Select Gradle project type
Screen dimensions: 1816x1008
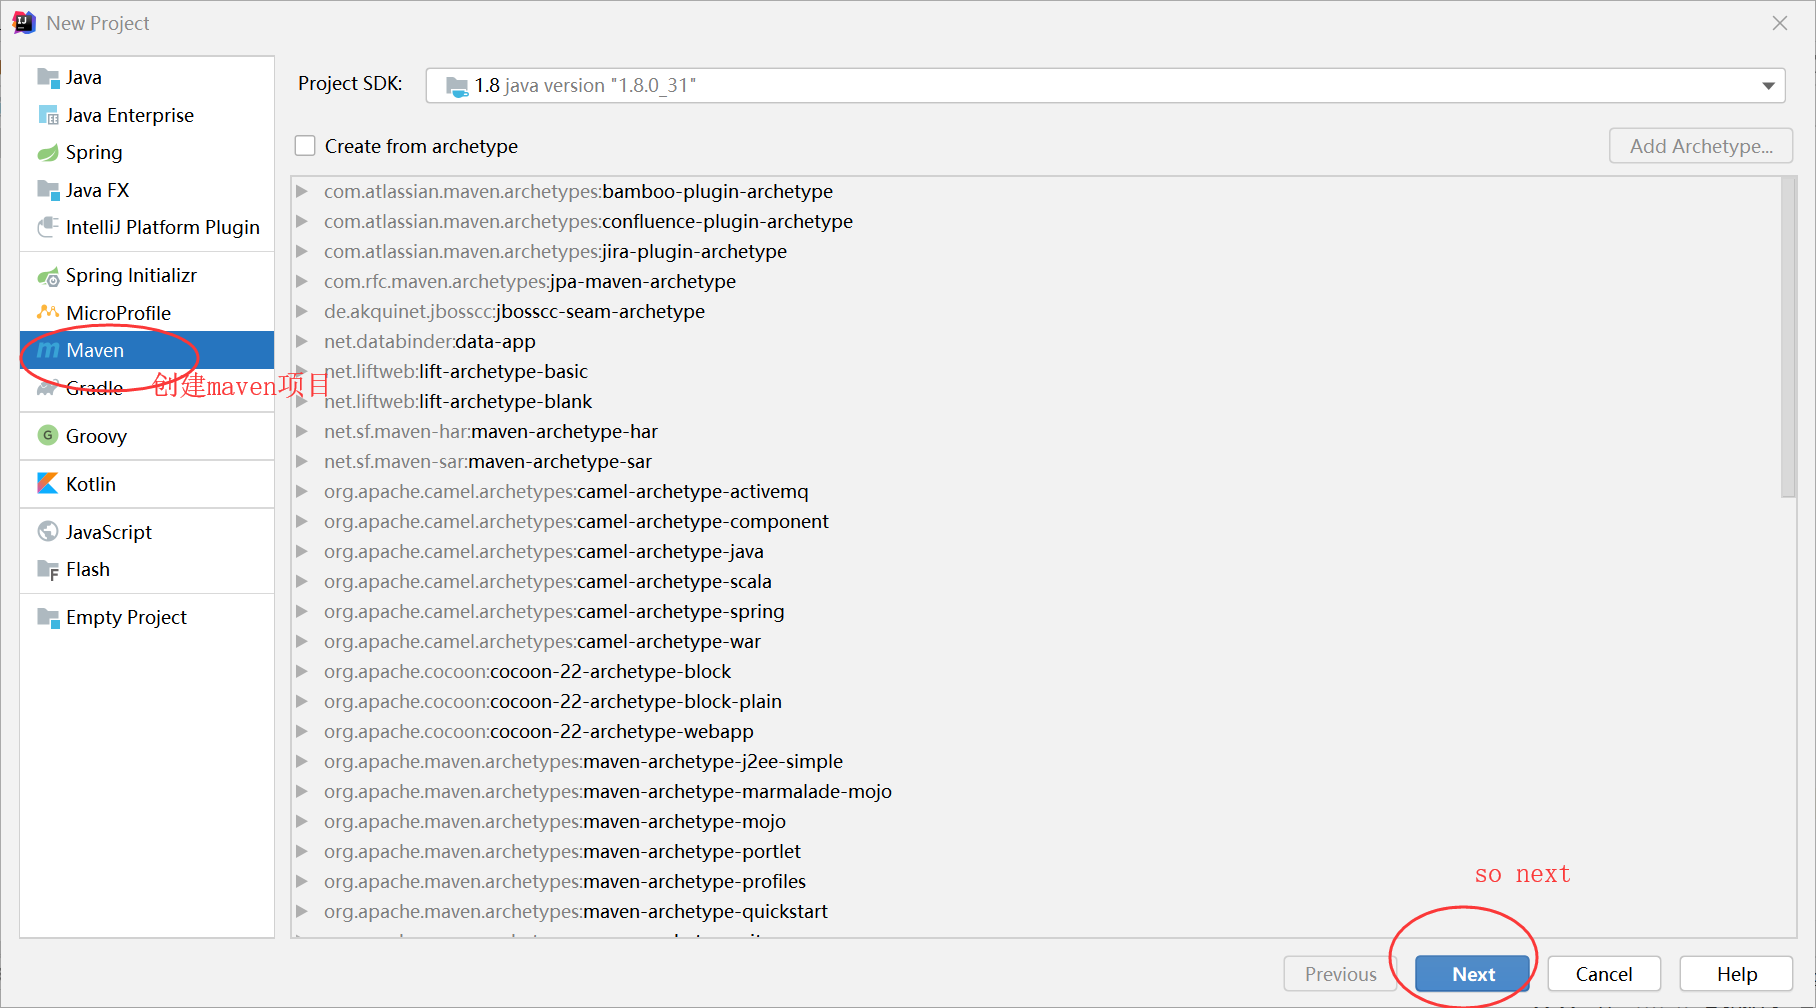tap(147, 388)
